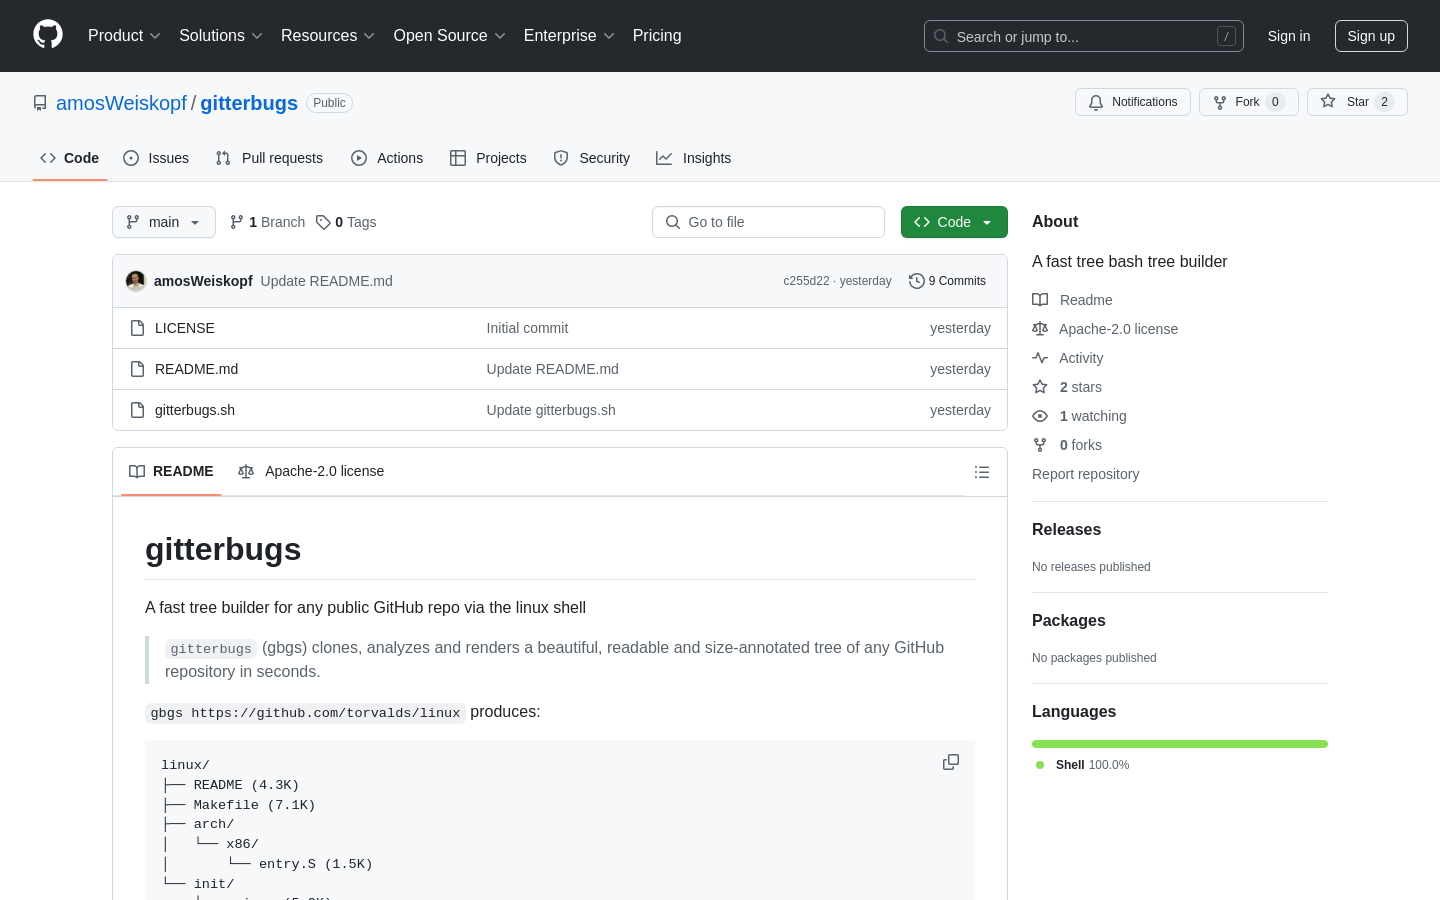Screen dimensions: 1440x900
Task: Open the LICENSE file
Action: [185, 328]
